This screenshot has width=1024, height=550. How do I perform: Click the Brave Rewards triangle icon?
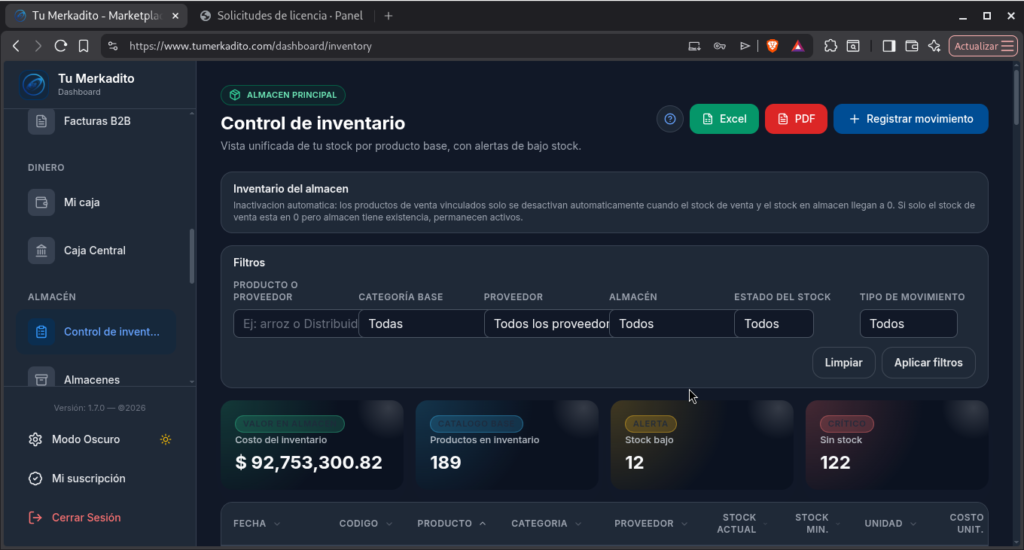tap(798, 46)
